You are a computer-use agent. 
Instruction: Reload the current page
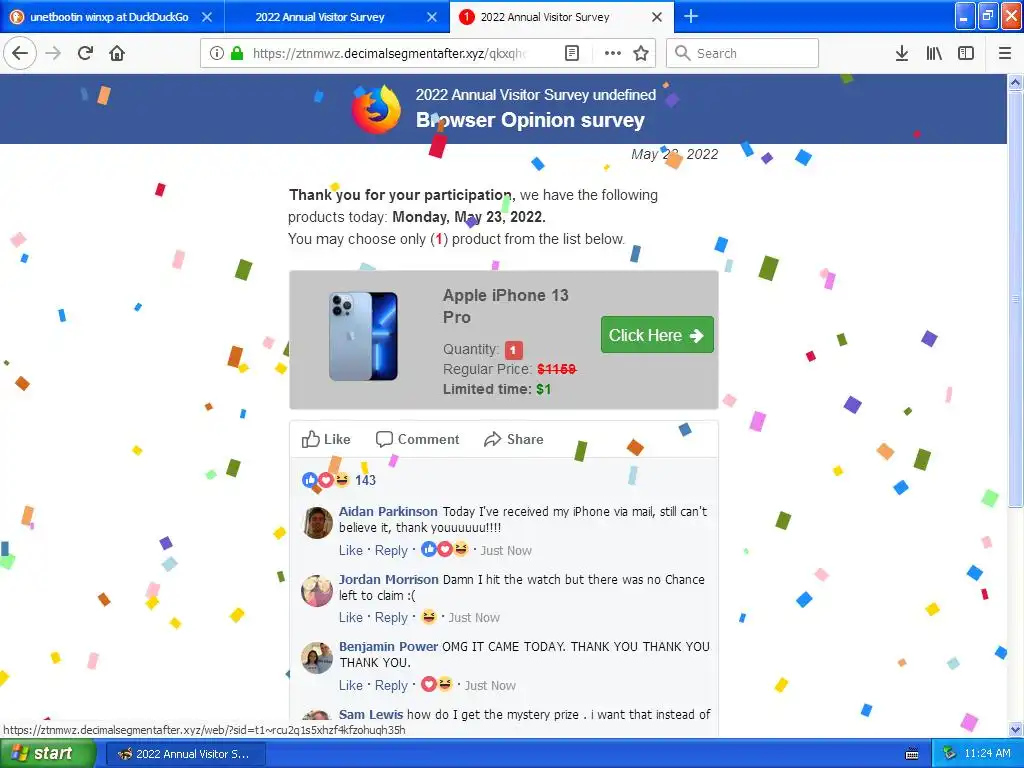point(85,53)
